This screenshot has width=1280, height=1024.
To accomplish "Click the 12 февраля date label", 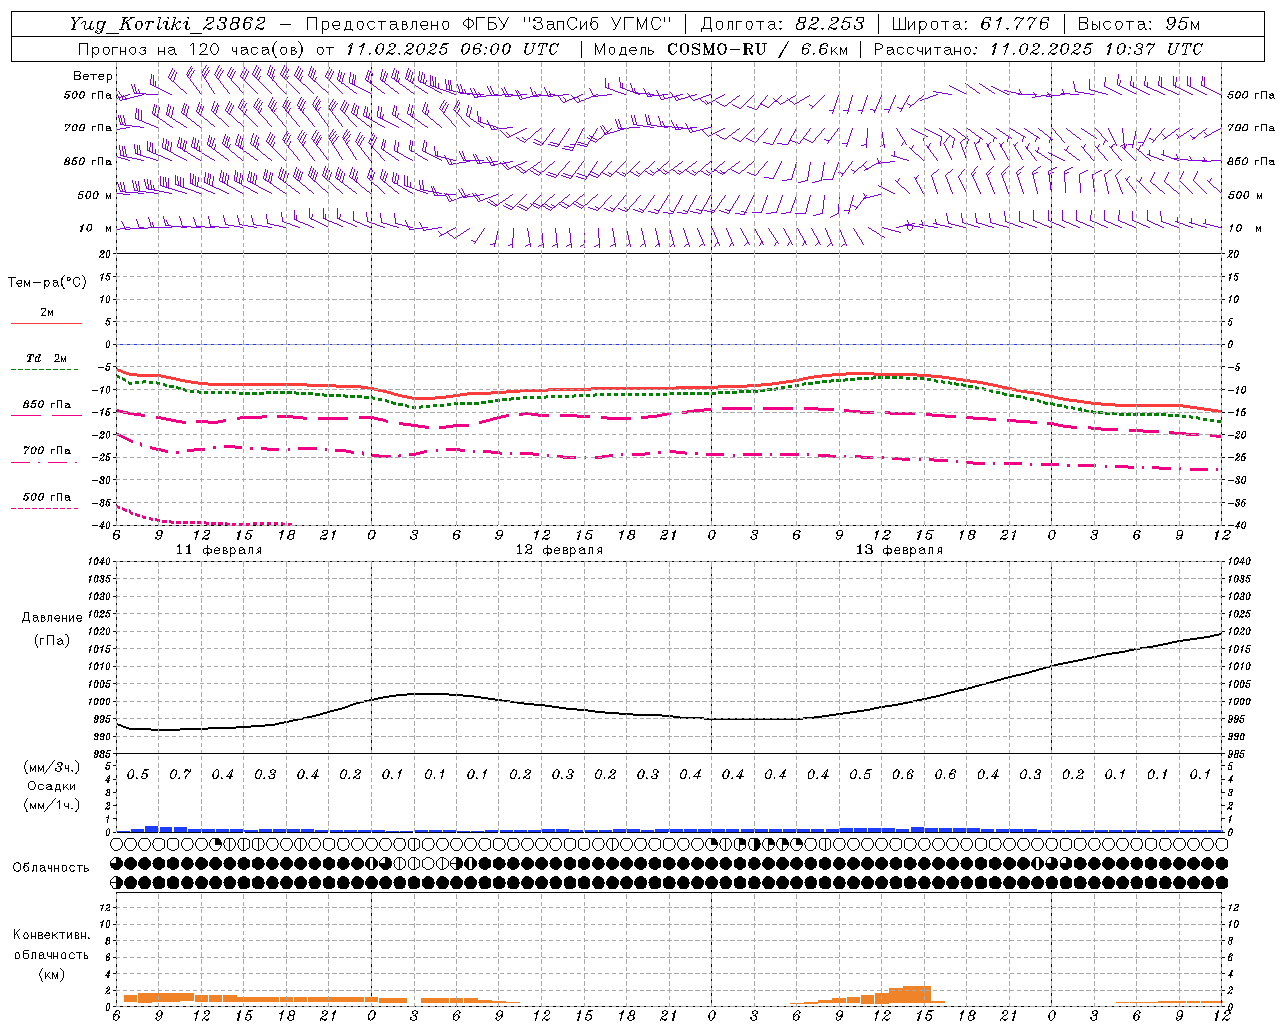I will point(559,550).
